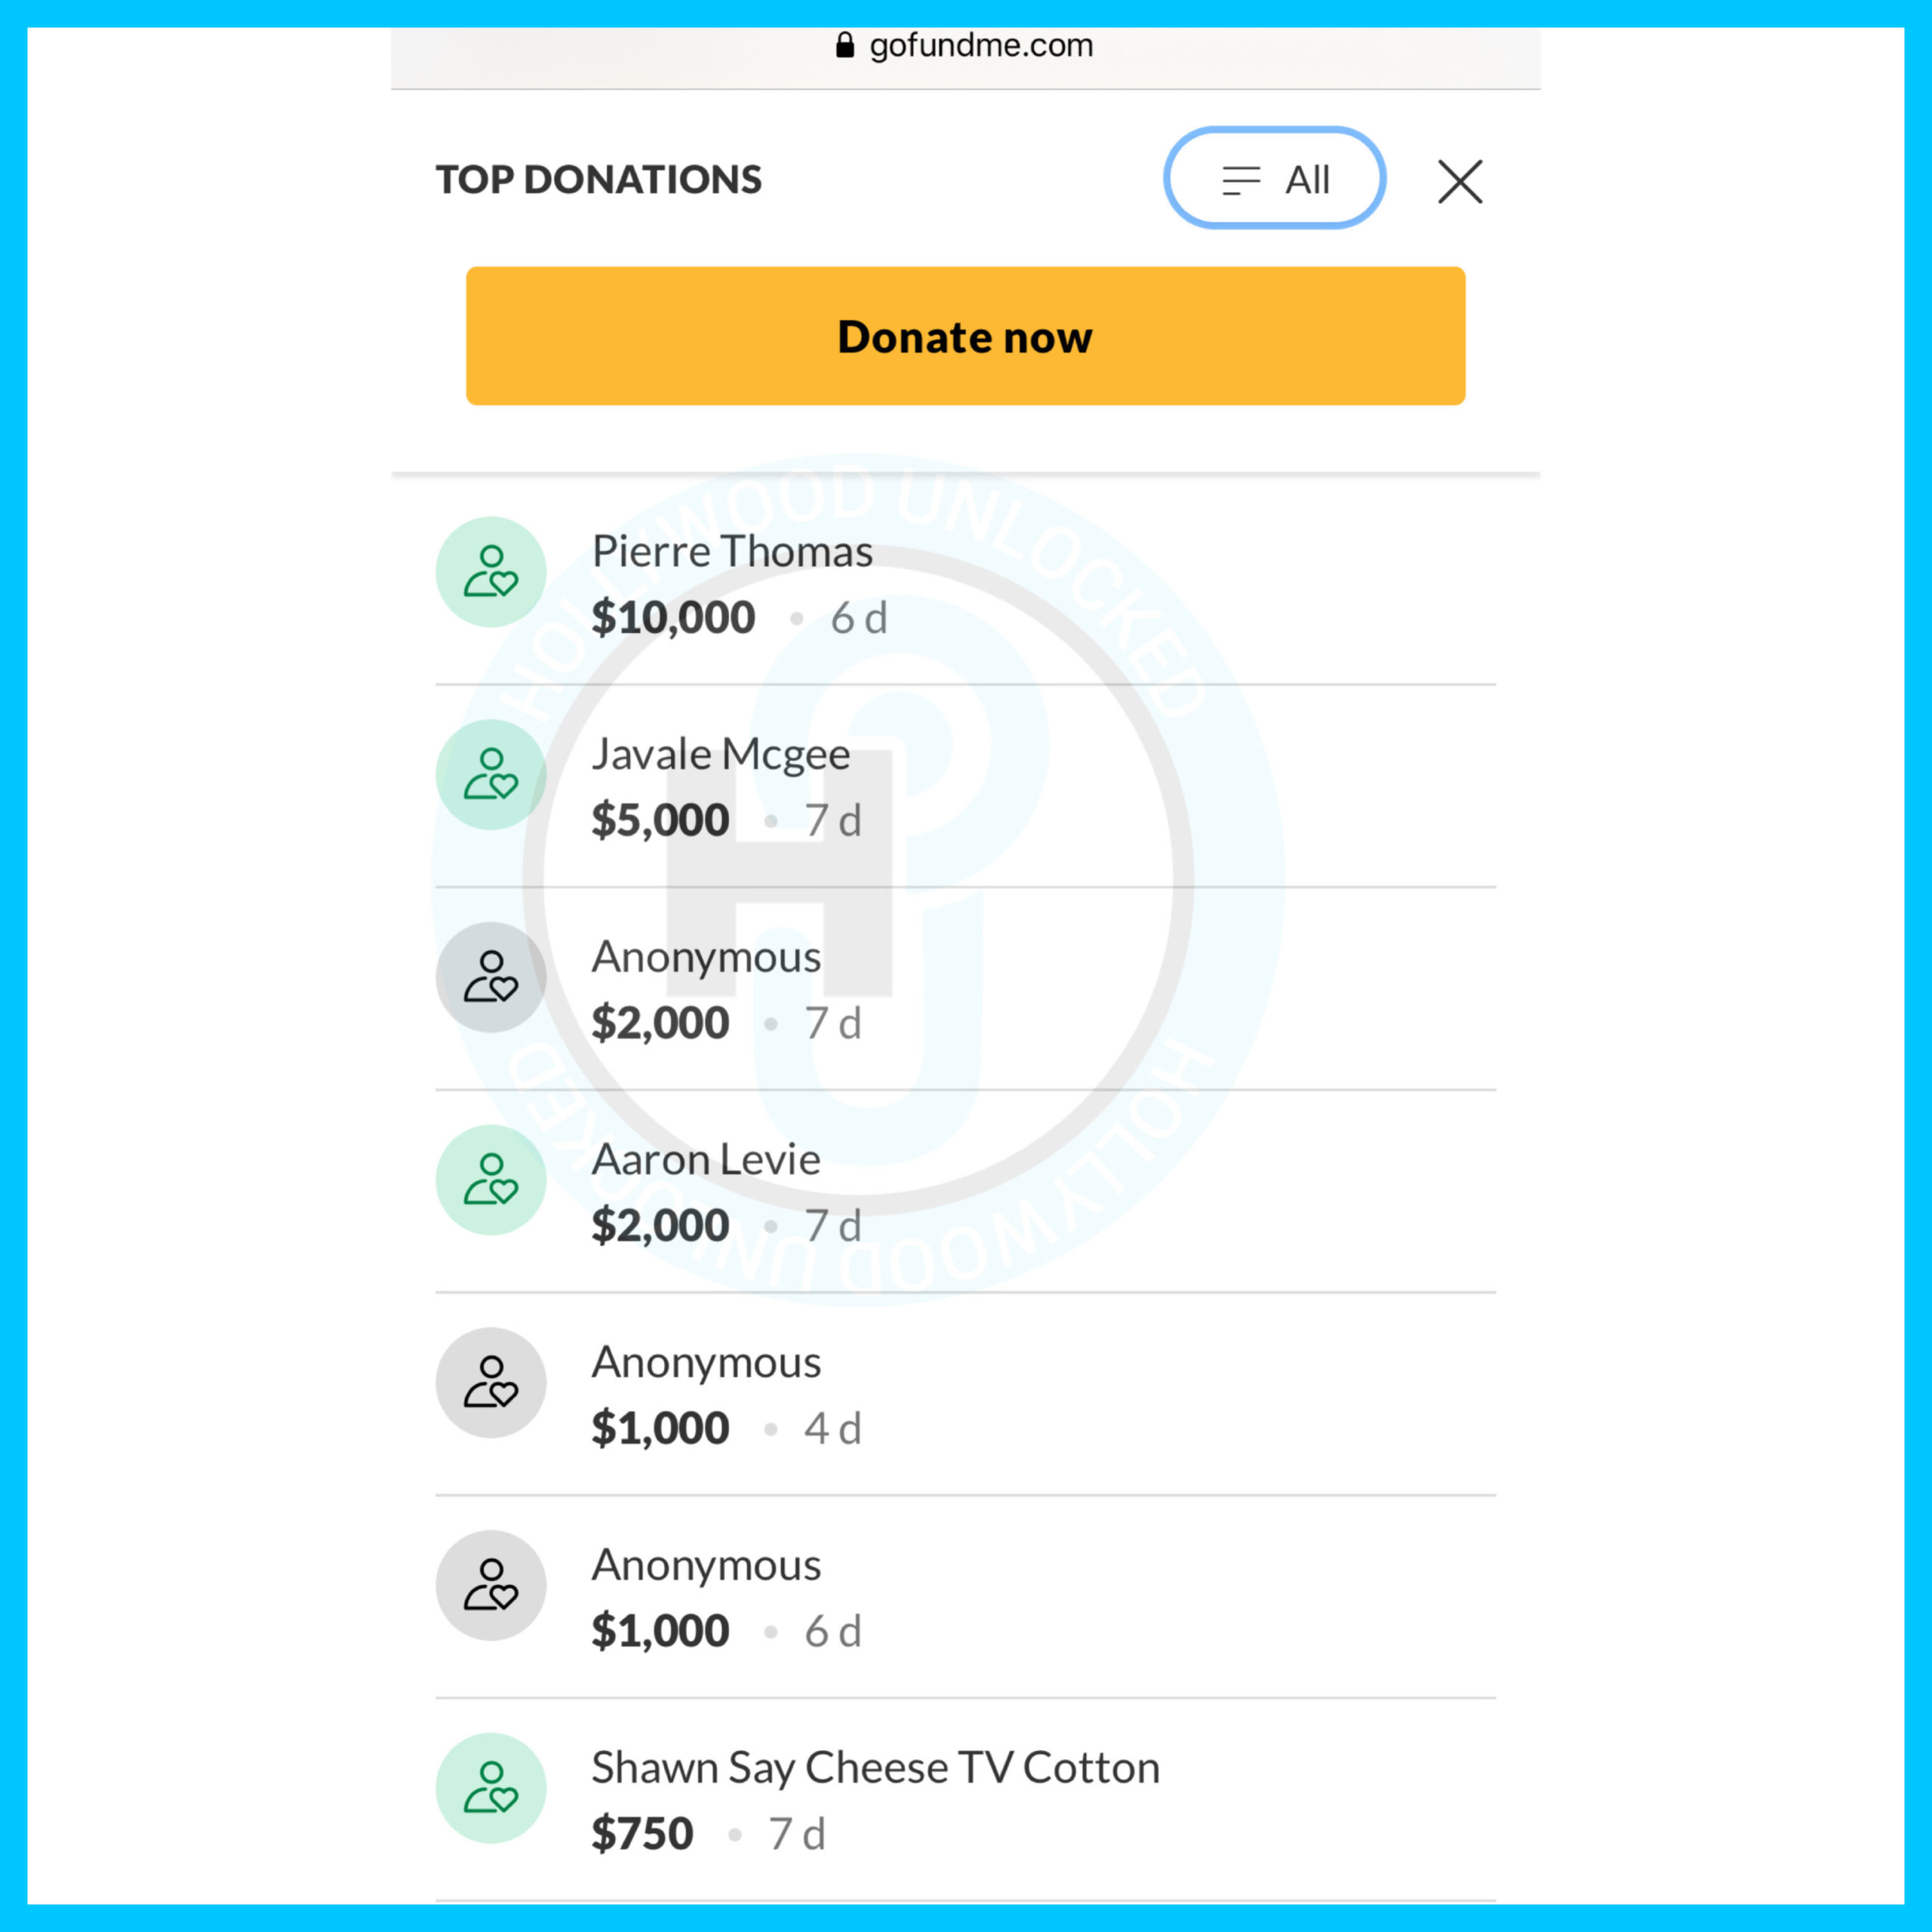Click the $2,000 Anonymous donor avatar
This screenshot has width=1932, height=1932.
[490, 977]
